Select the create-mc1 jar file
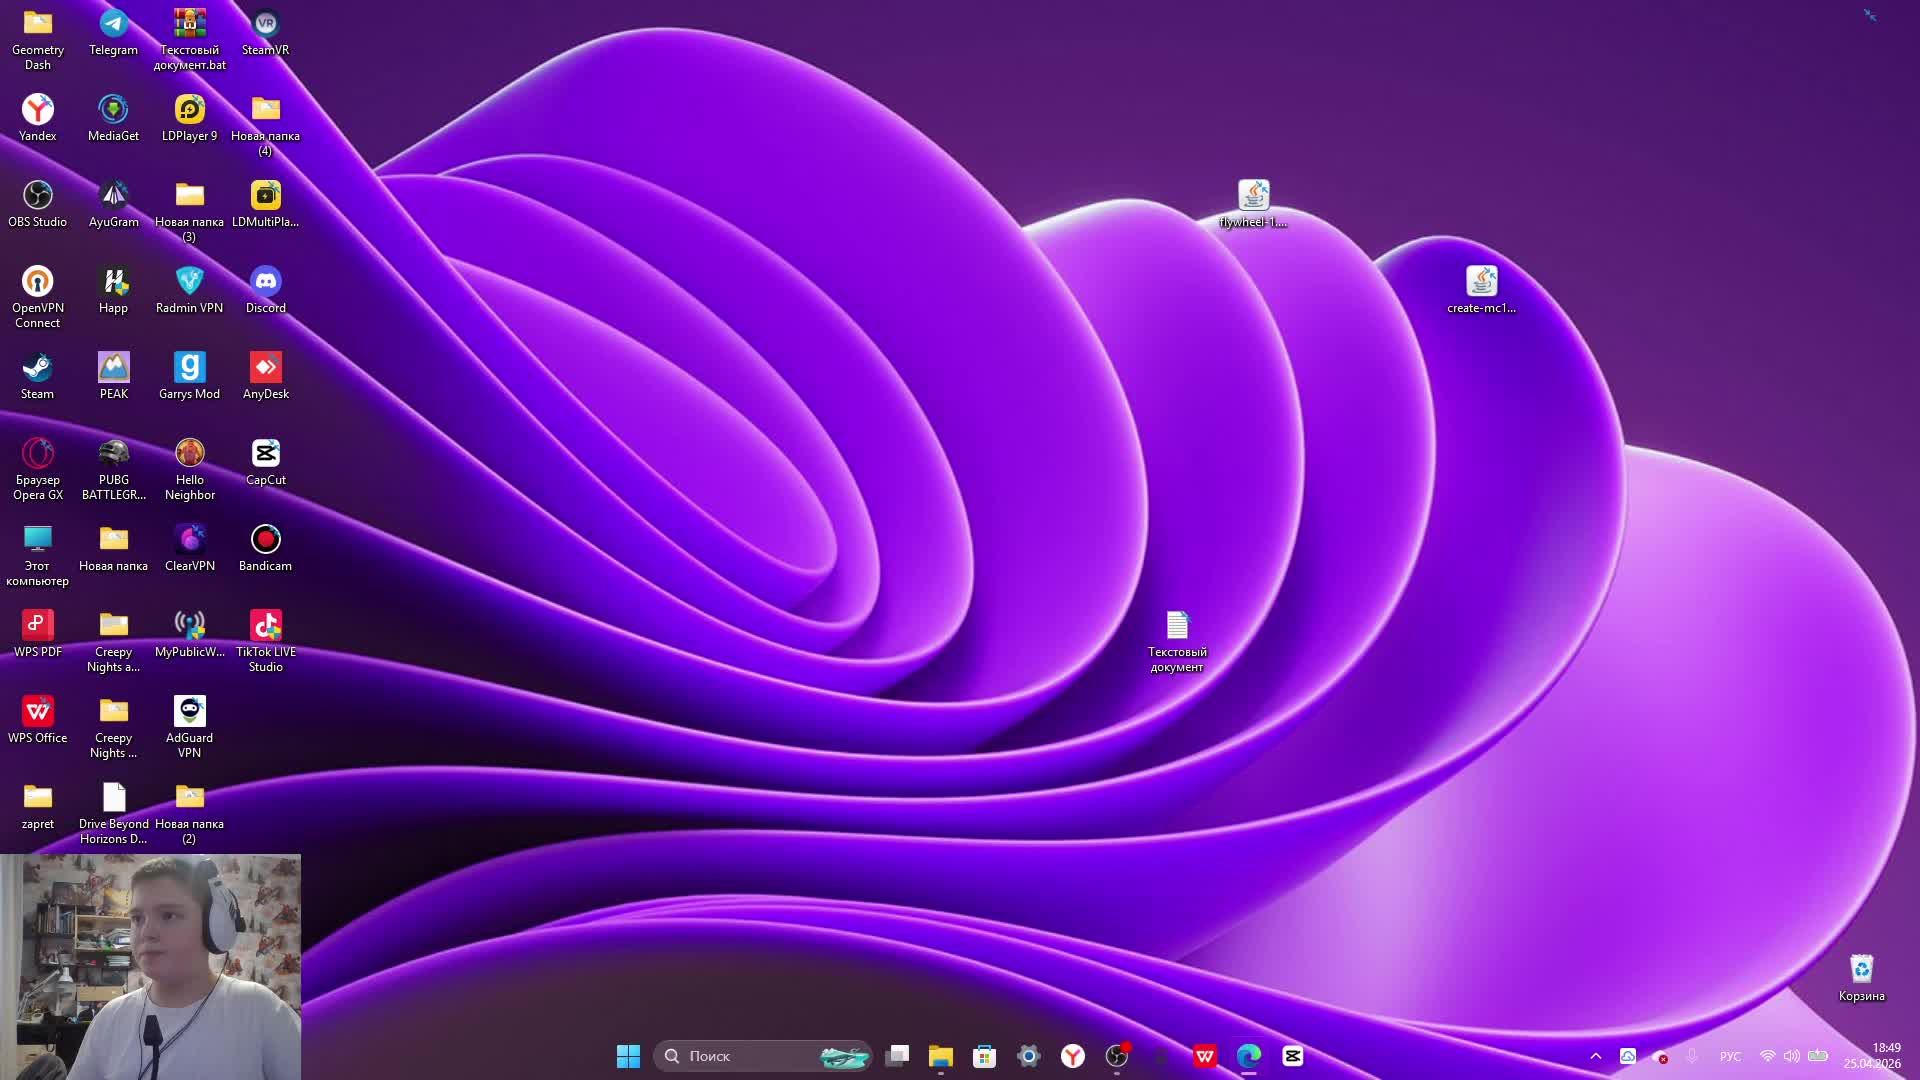 (1481, 282)
